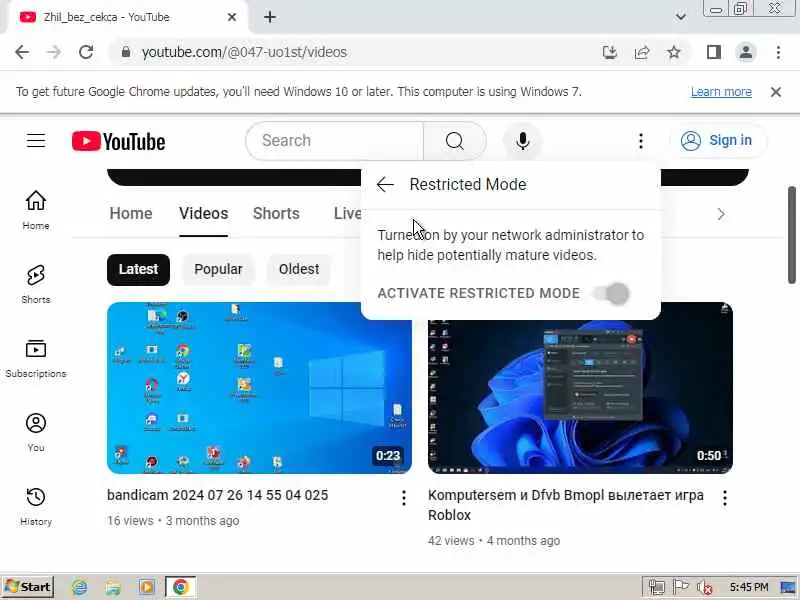The image size is (800, 600).
Task: Open the You section in sidebar
Action: click(x=36, y=432)
